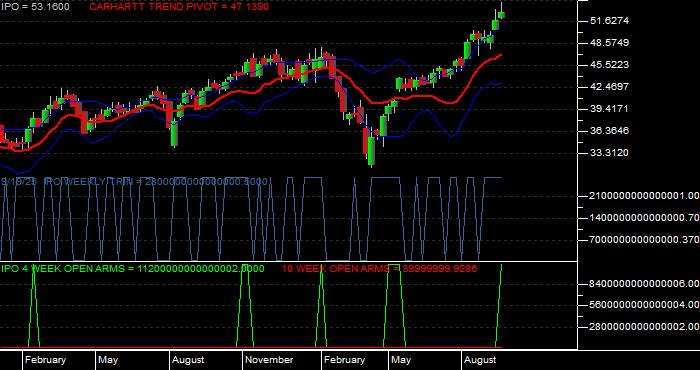Select the CARHARTT TREND PIVOT = 47.1390 label
This screenshot has width=700, height=370.
(179, 7)
